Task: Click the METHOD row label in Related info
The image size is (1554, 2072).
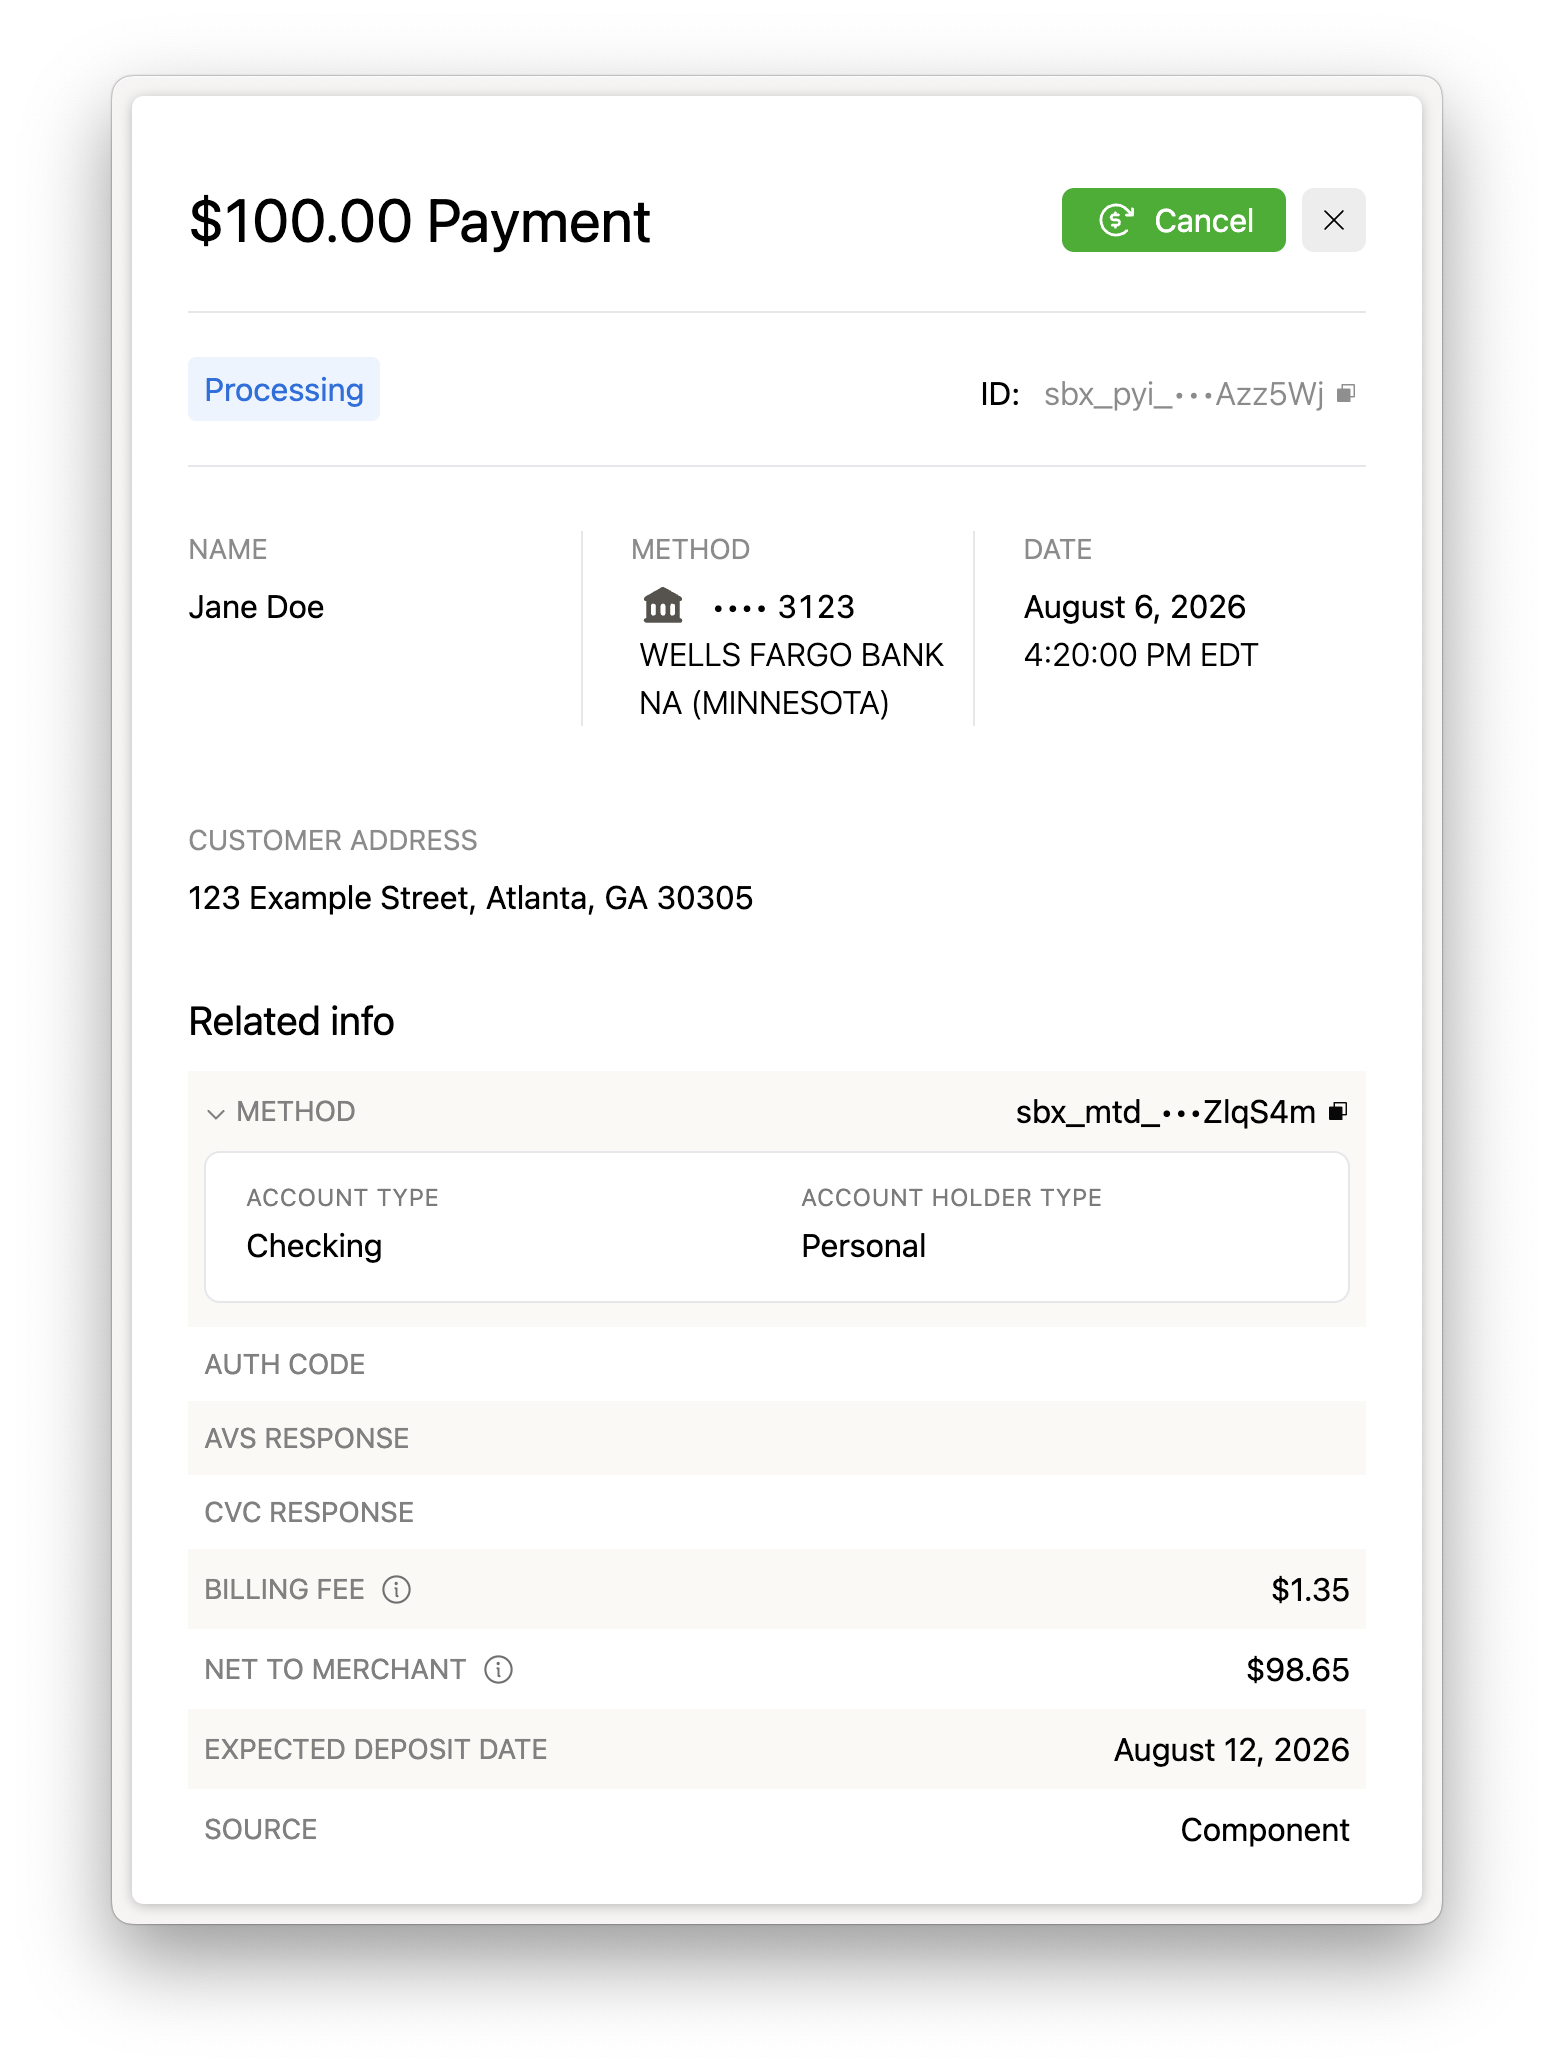Action: pos(296,1112)
